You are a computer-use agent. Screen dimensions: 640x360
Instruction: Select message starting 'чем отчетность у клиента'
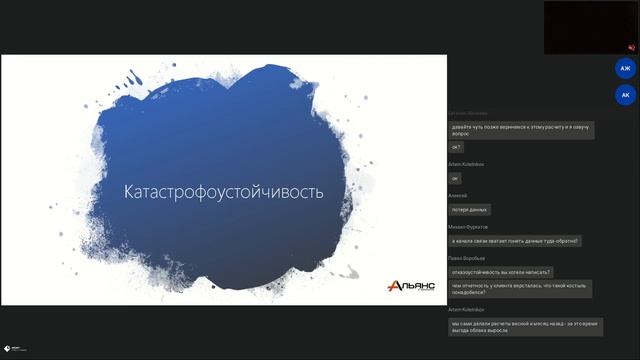tap(520, 289)
